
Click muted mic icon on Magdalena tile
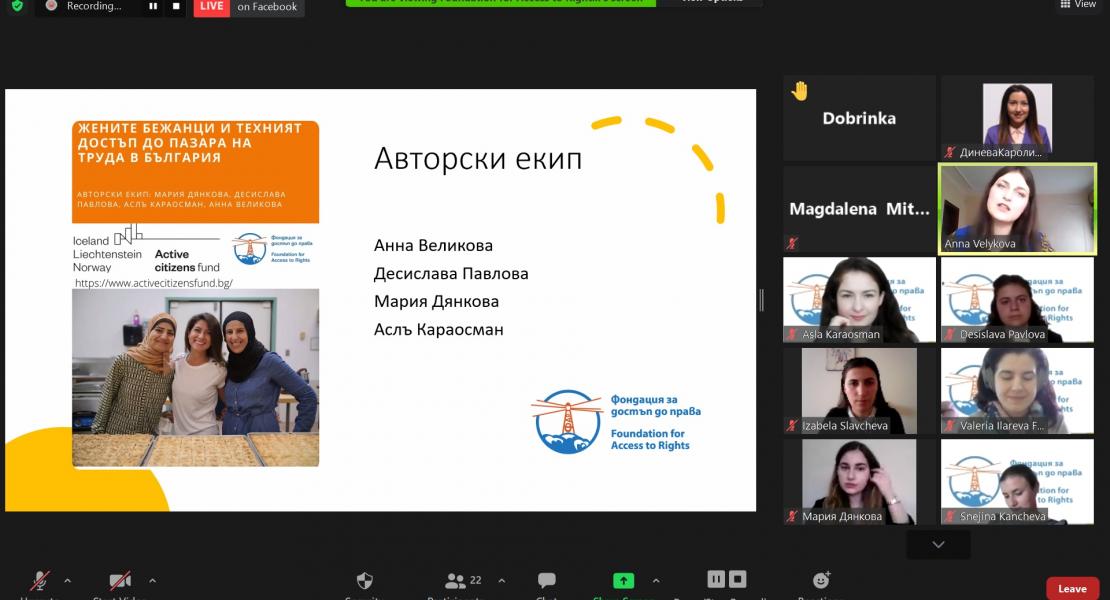tap(792, 243)
